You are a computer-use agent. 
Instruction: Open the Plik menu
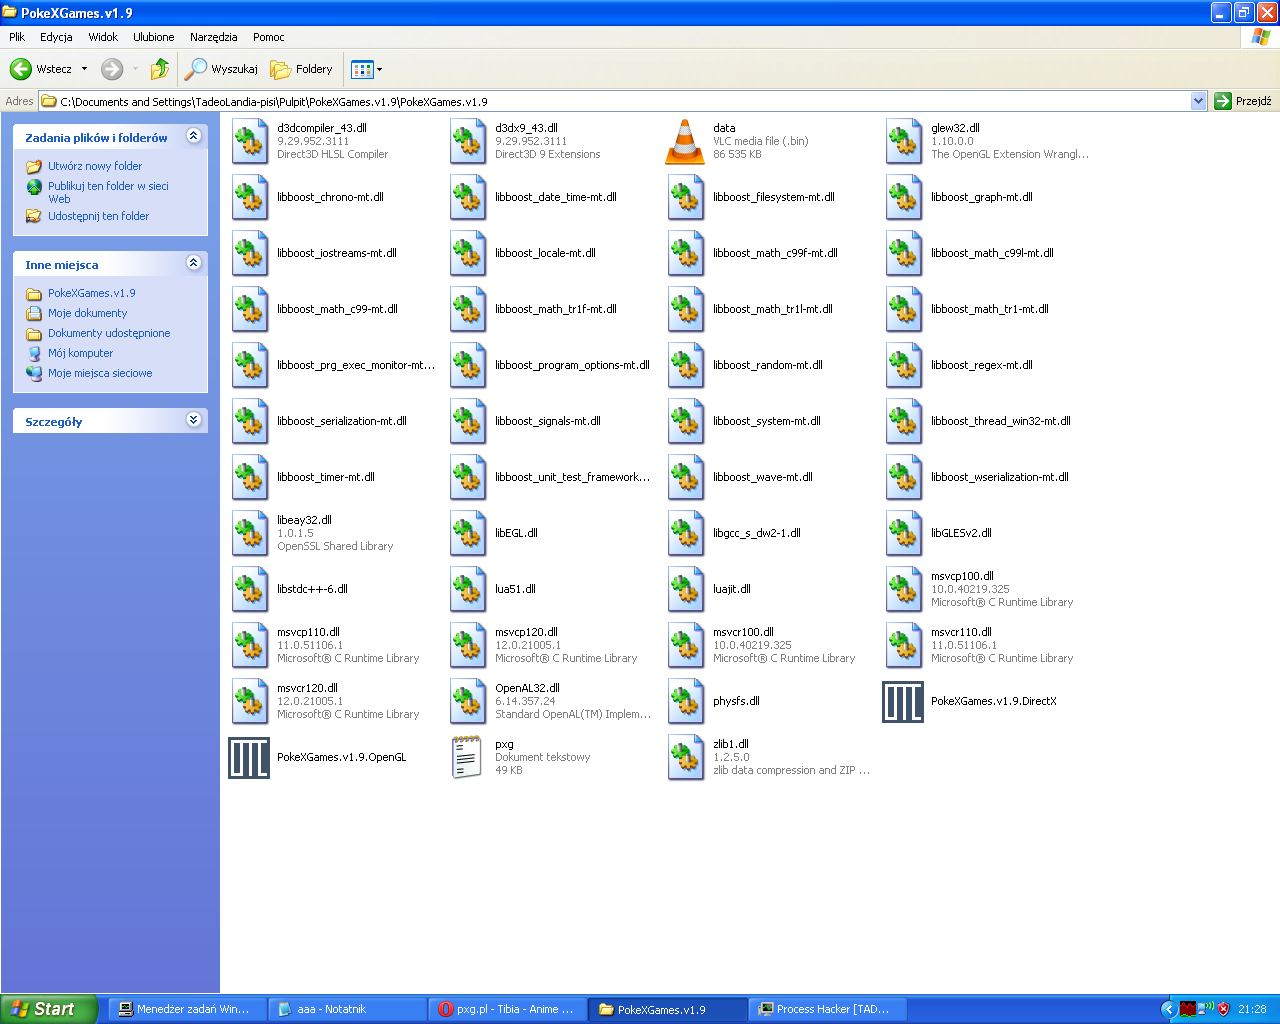tap(17, 37)
